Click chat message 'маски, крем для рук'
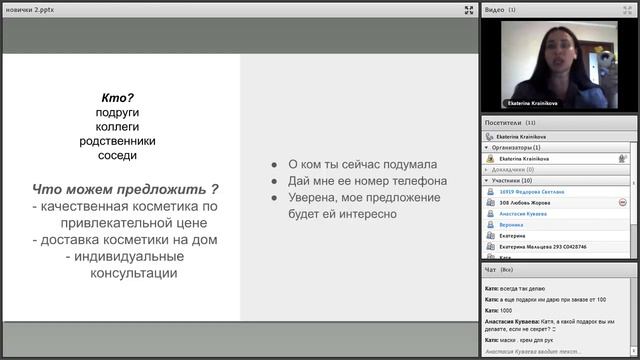The height and width of the screenshot is (360, 640). (519, 340)
